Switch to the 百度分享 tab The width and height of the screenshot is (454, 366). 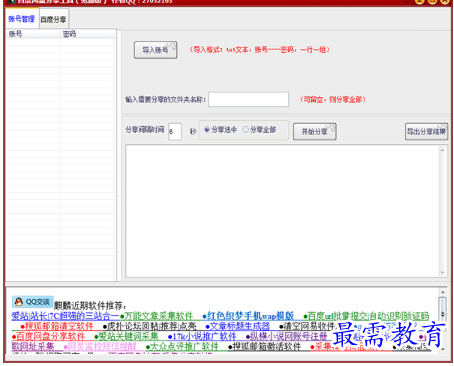coord(54,19)
